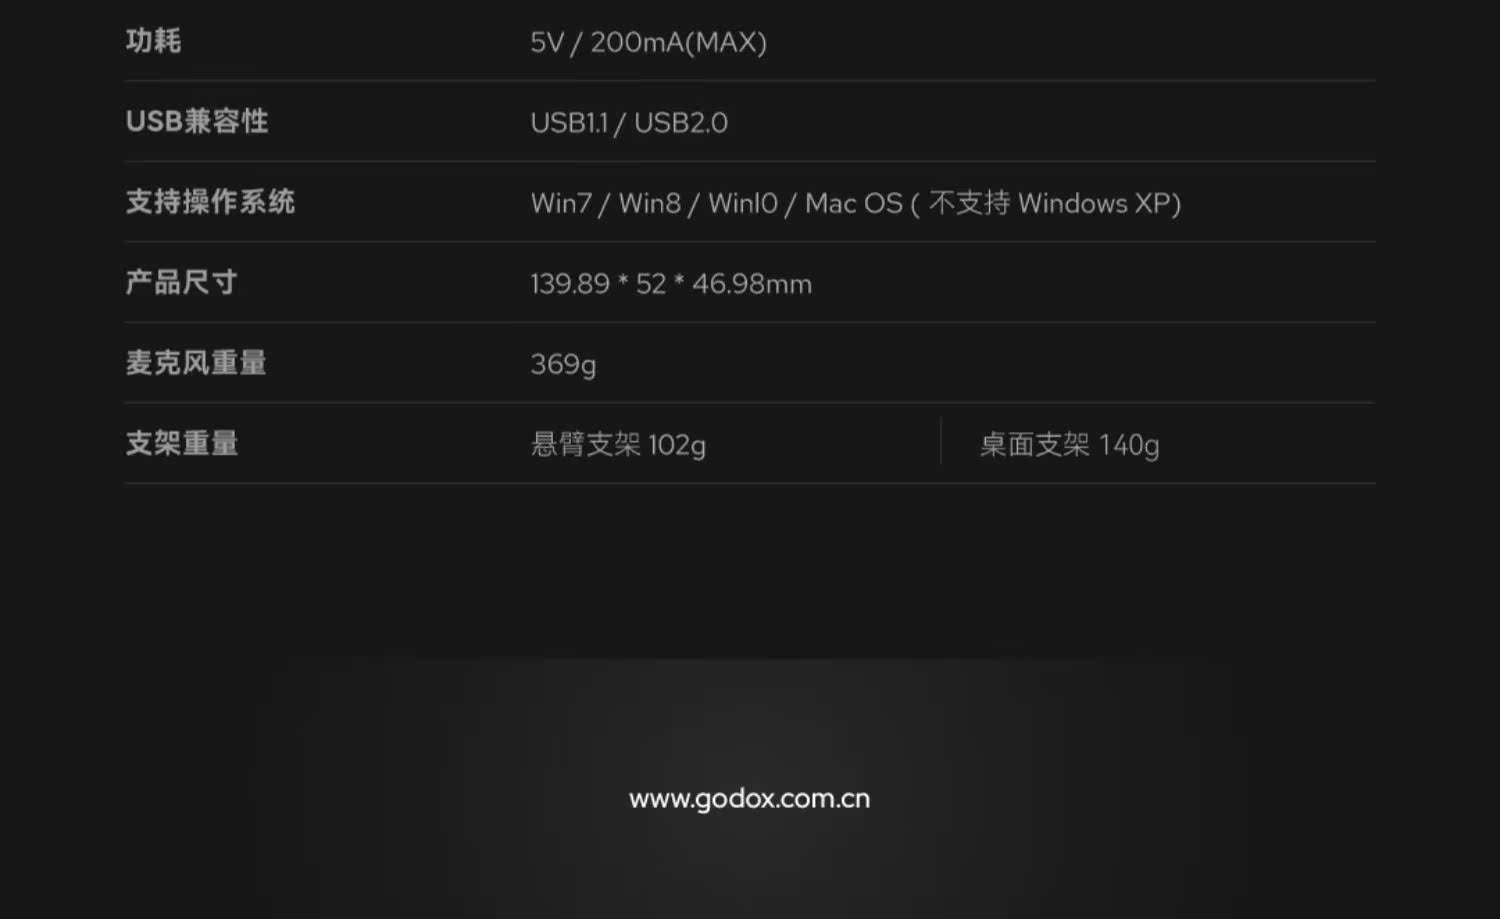Click the USB1.1 / USB2.0 value text

click(x=629, y=123)
